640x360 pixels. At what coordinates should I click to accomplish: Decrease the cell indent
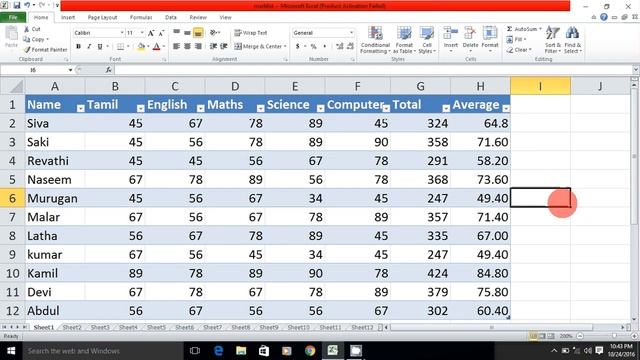click(213, 47)
